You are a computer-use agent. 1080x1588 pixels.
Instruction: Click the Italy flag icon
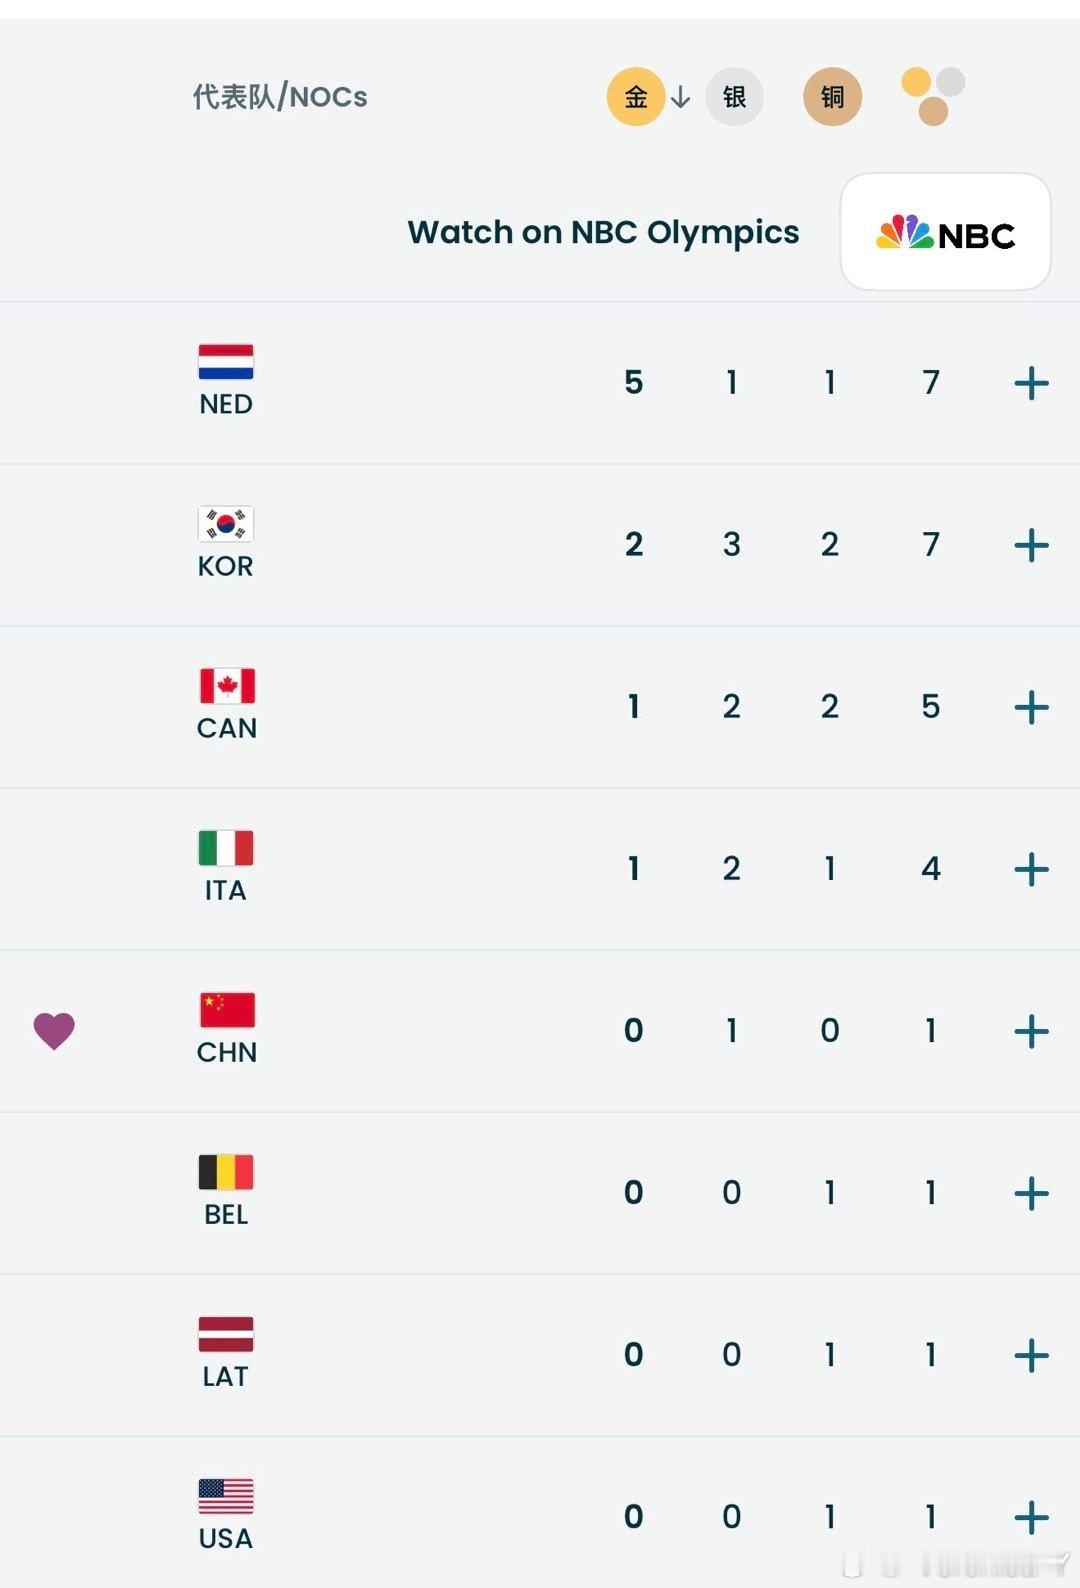pyautogui.click(x=226, y=848)
